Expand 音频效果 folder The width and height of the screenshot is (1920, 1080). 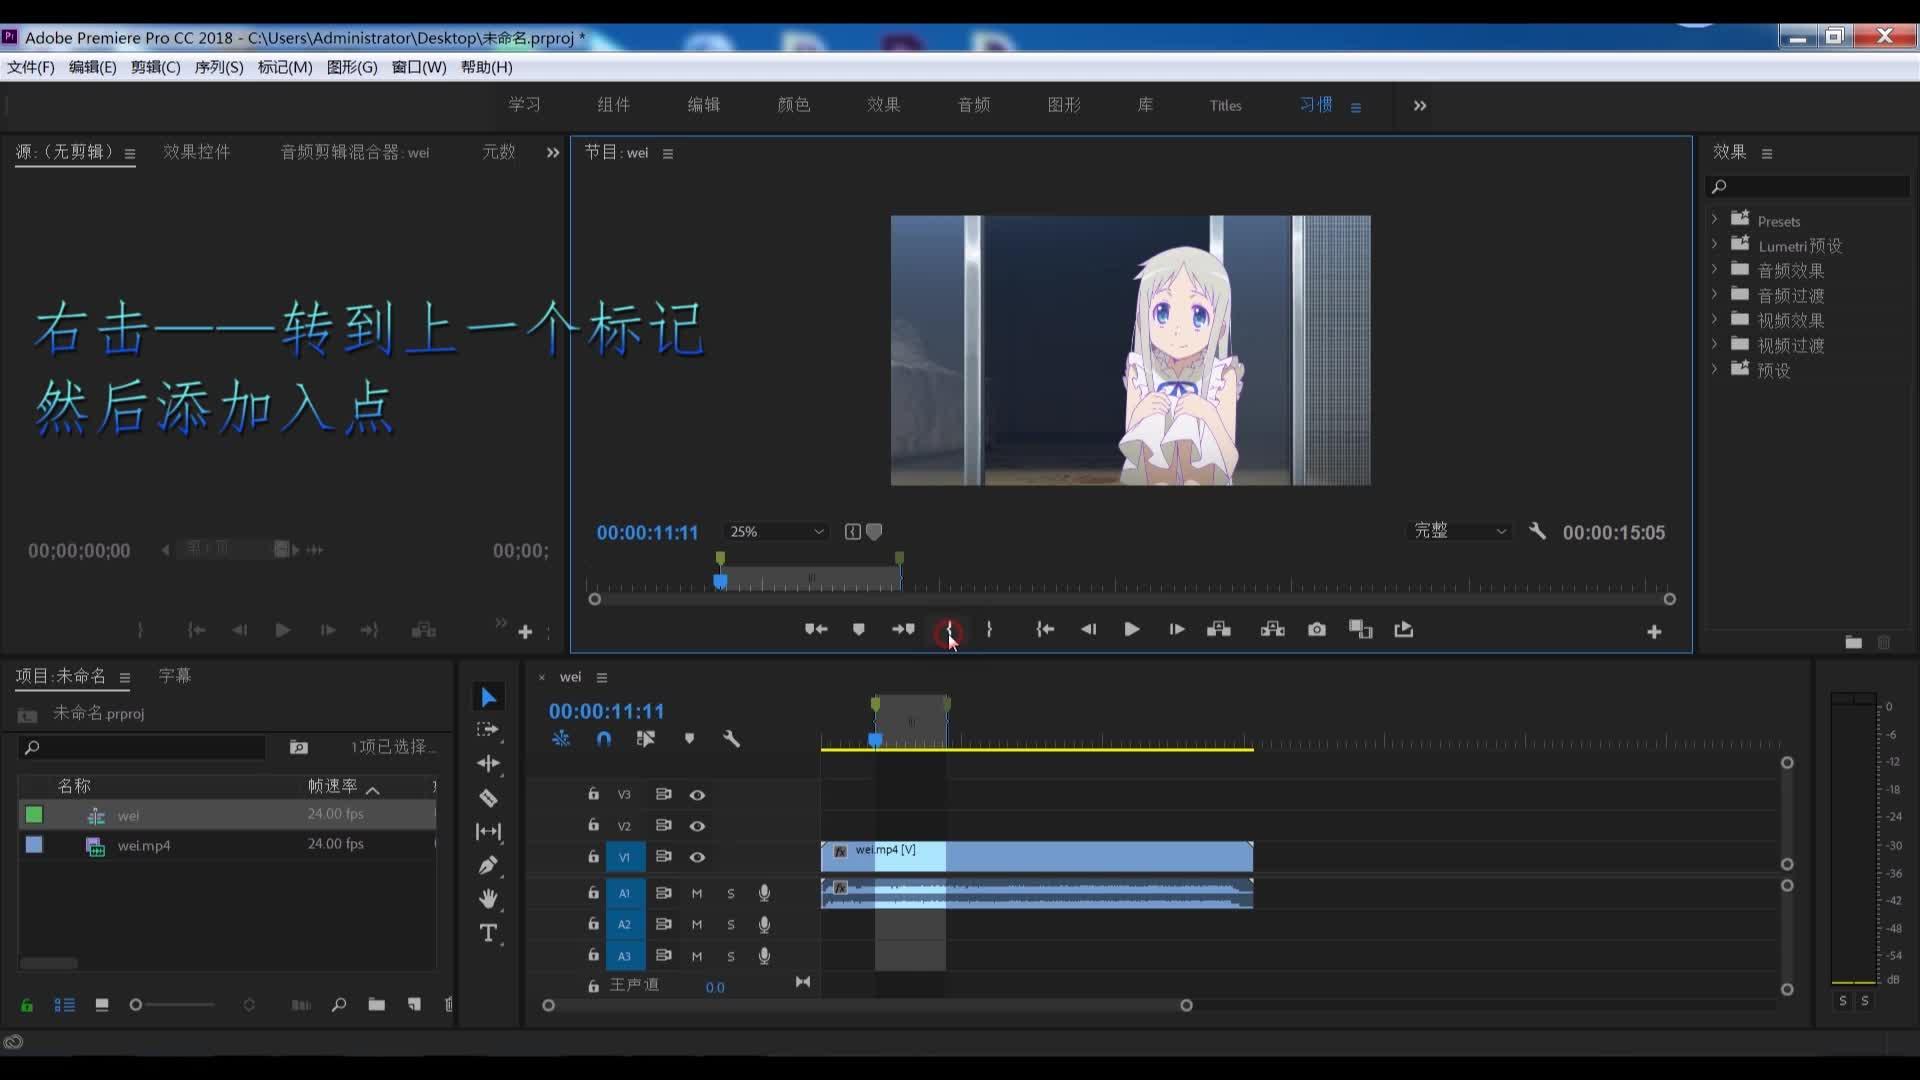[x=1714, y=269]
